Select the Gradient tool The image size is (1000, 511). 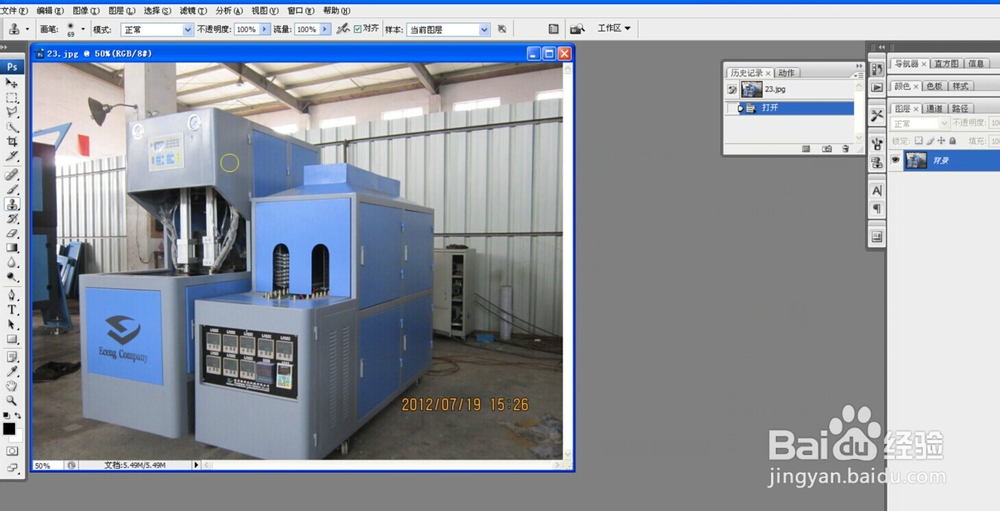click(x=11, y=248)
